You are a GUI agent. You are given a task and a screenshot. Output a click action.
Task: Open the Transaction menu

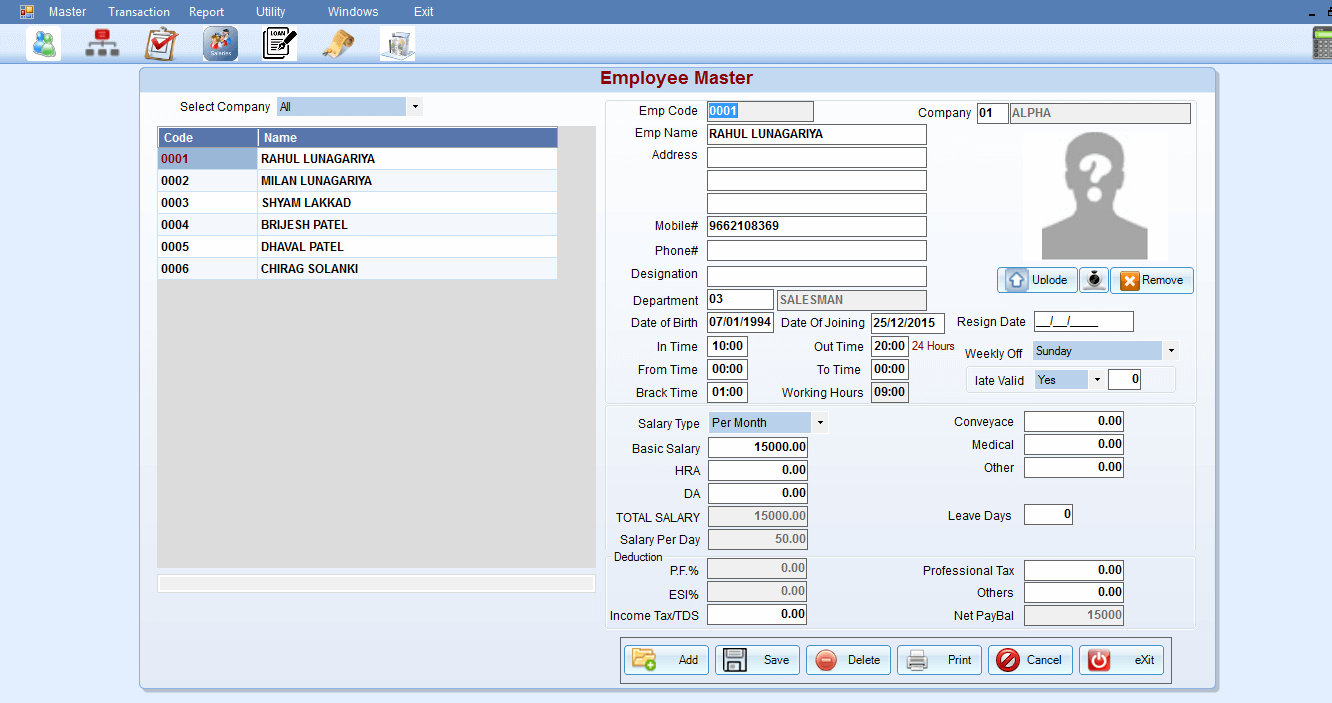click(138, 12)
